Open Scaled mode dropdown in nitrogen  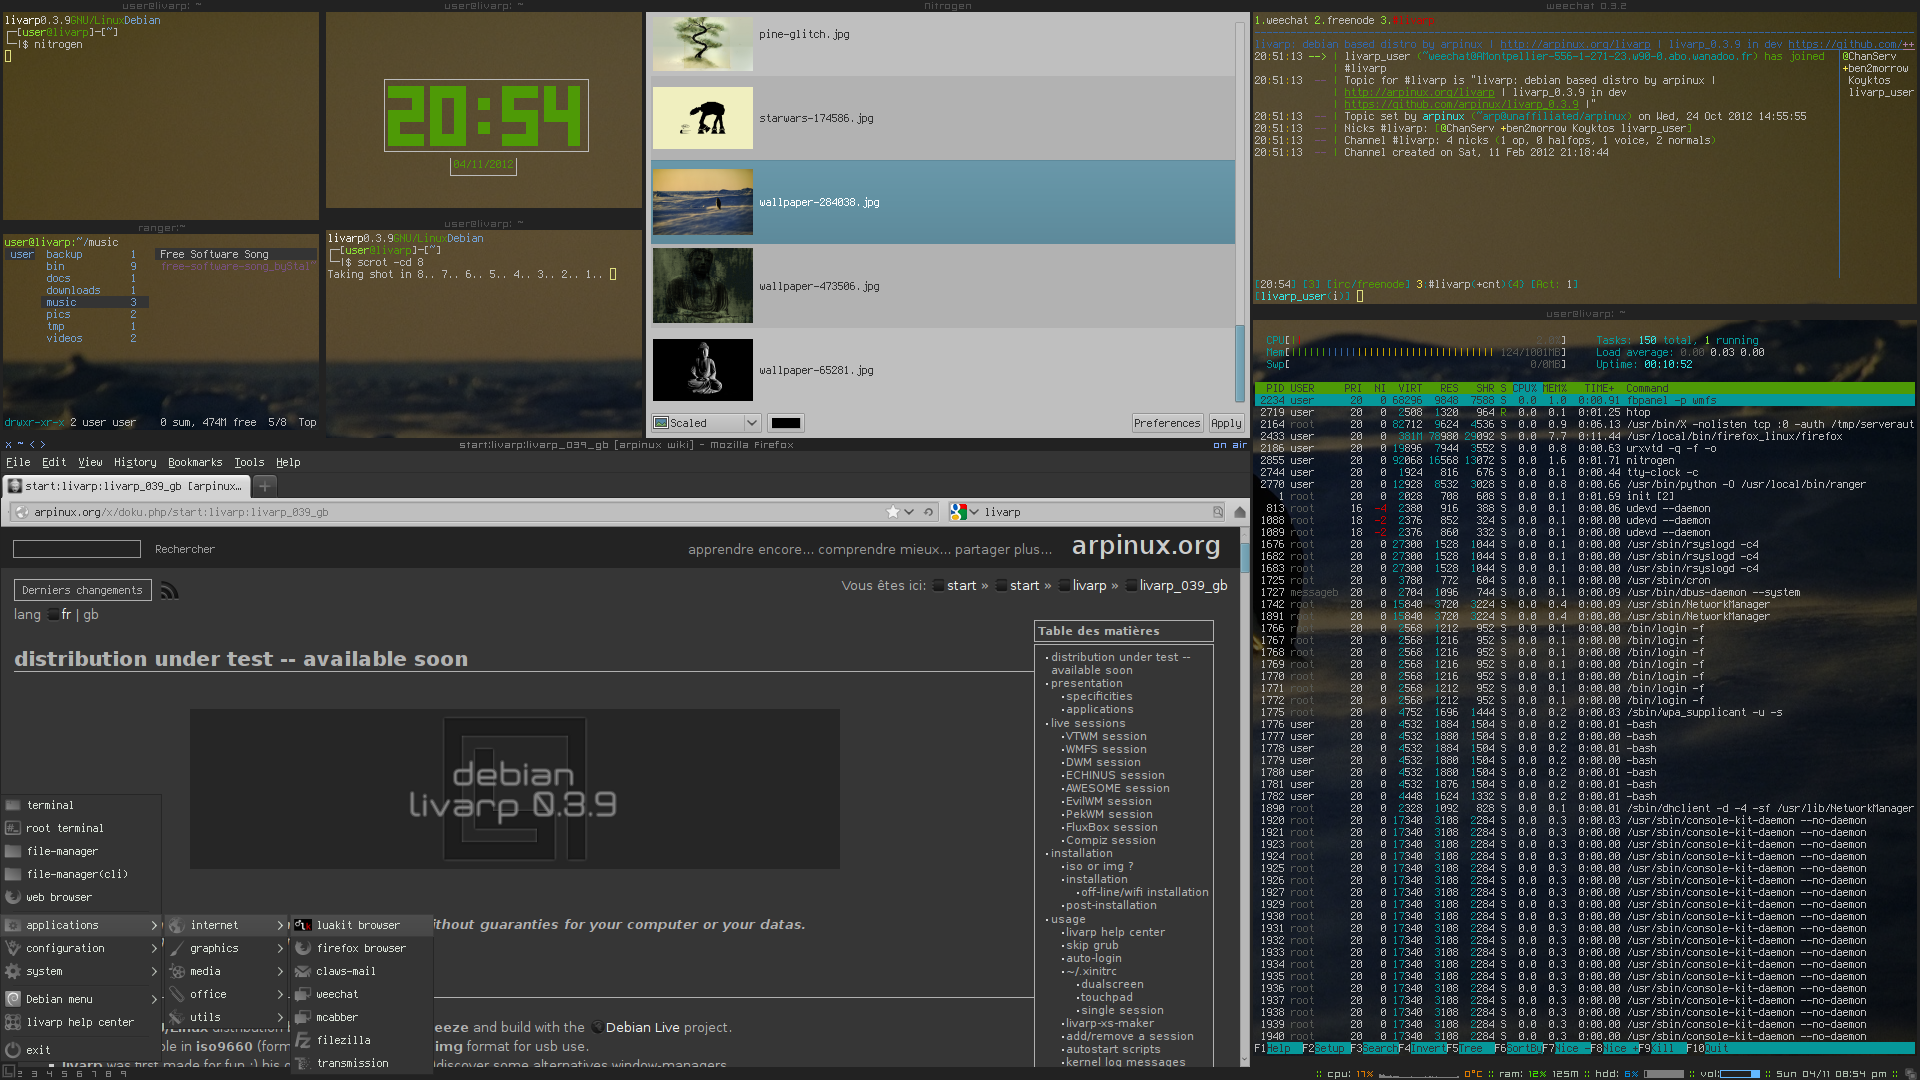coord(706,423)
